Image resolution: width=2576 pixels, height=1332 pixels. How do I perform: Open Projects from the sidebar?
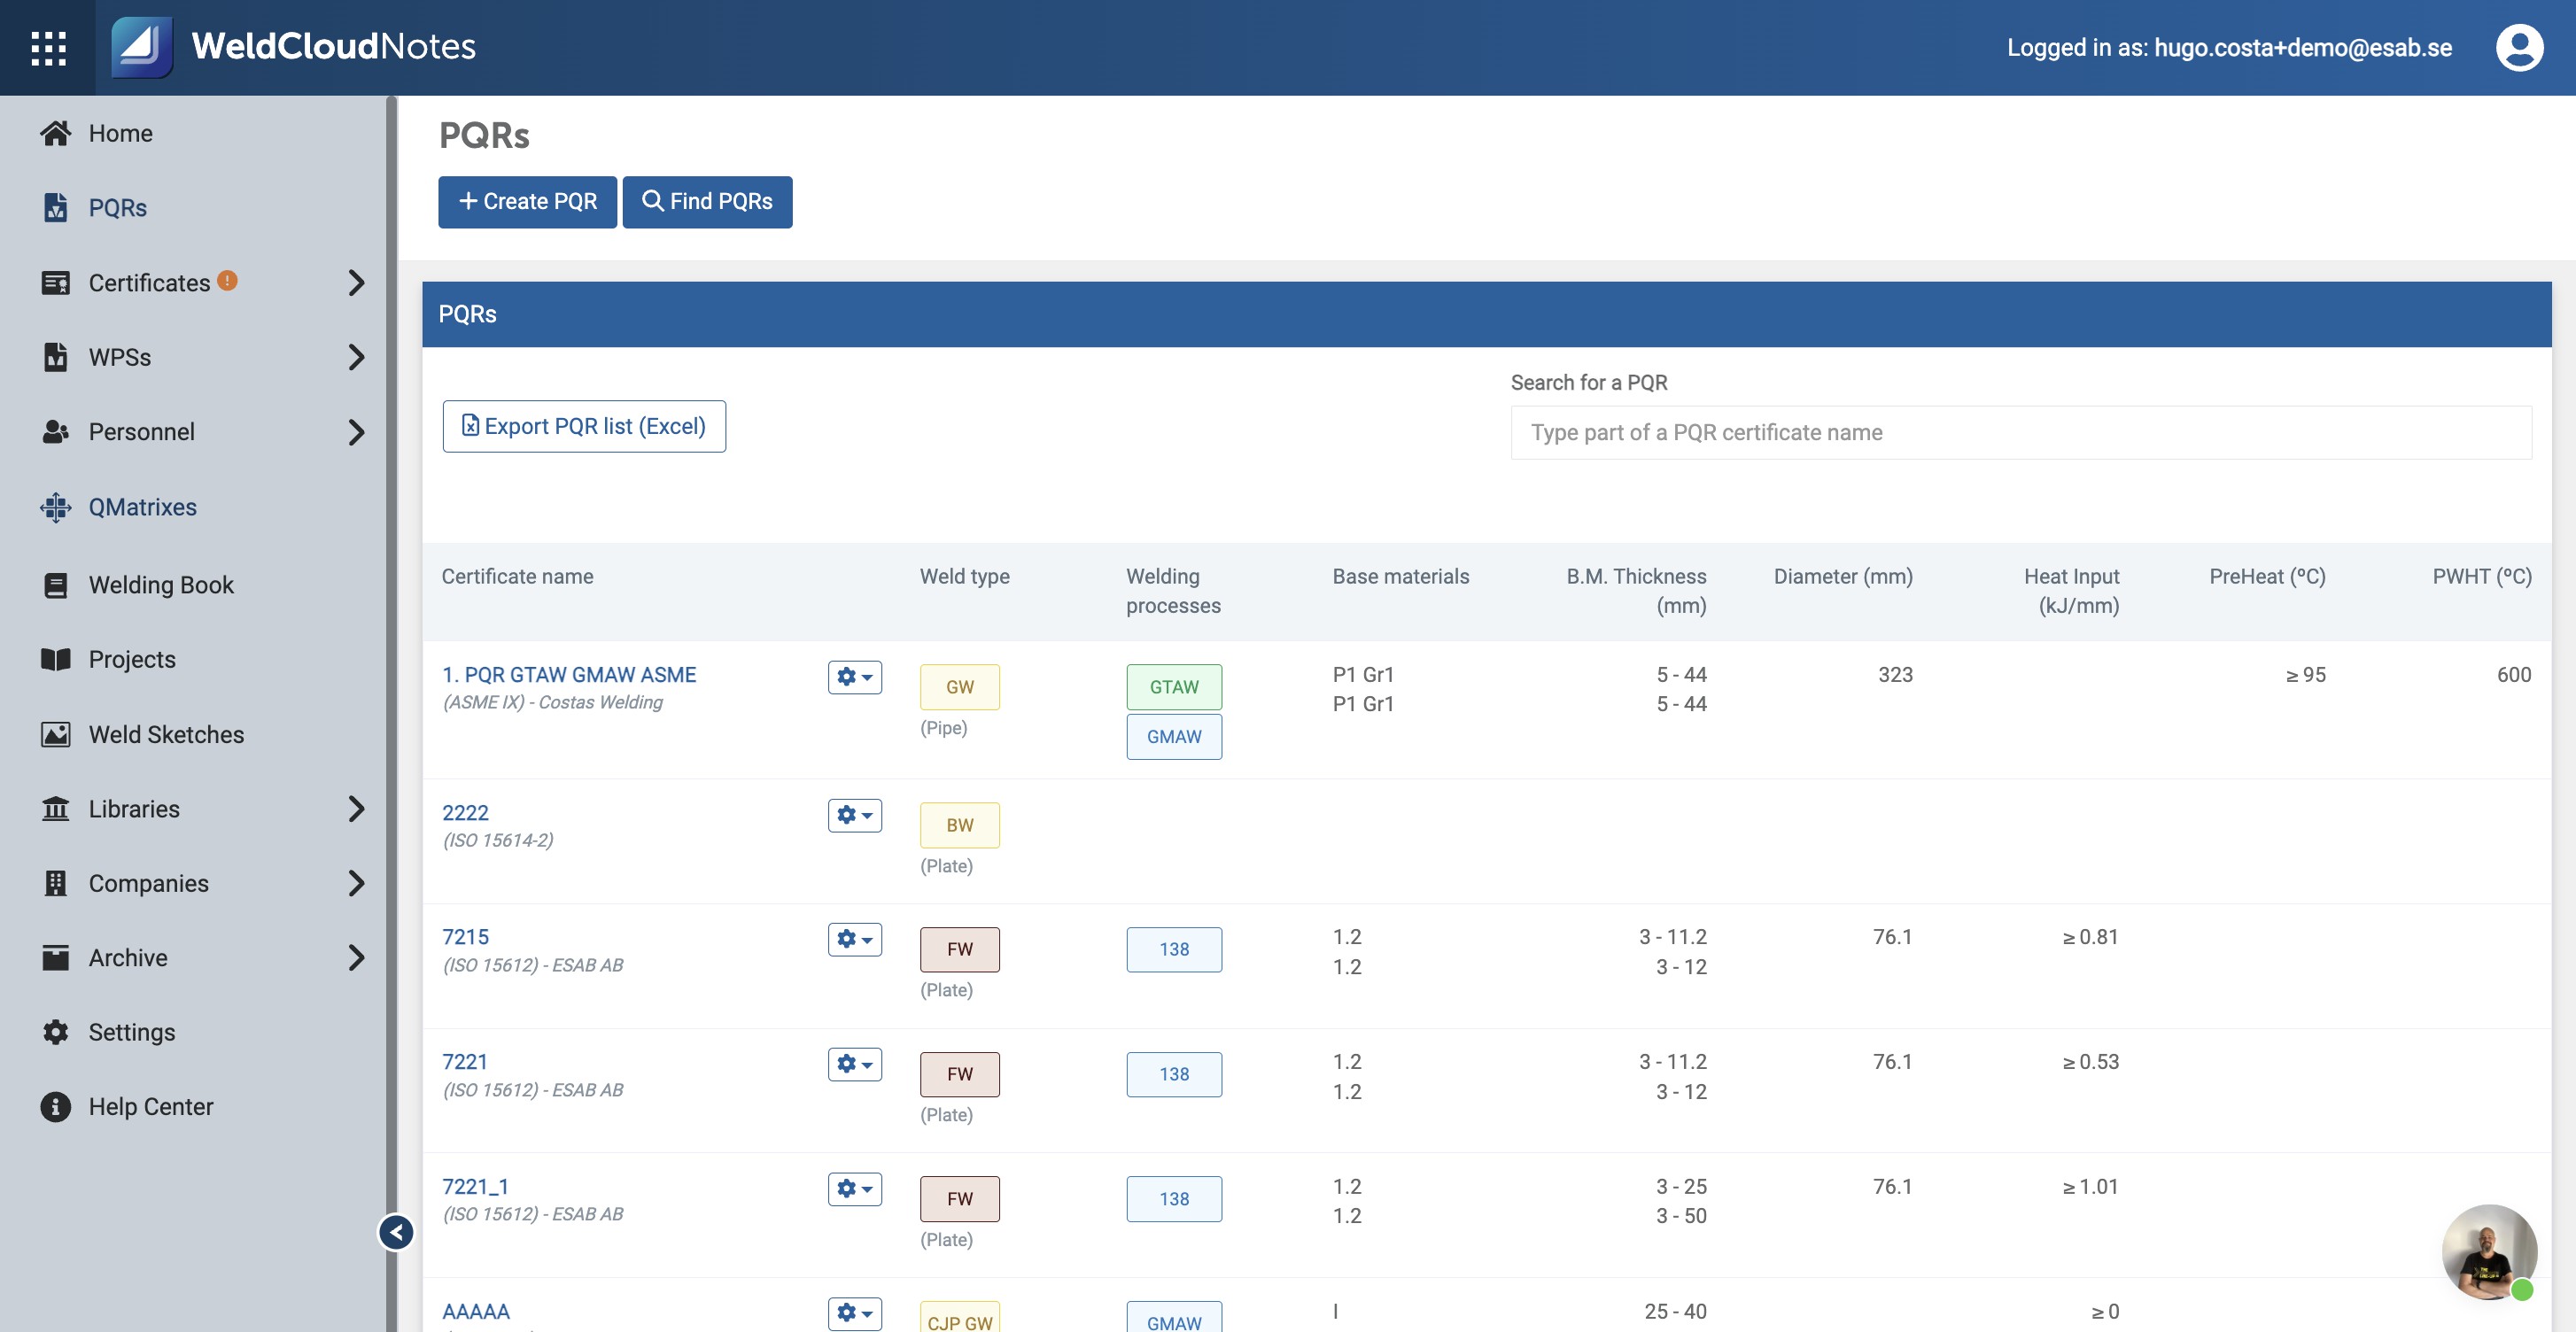tap(131, 659)
